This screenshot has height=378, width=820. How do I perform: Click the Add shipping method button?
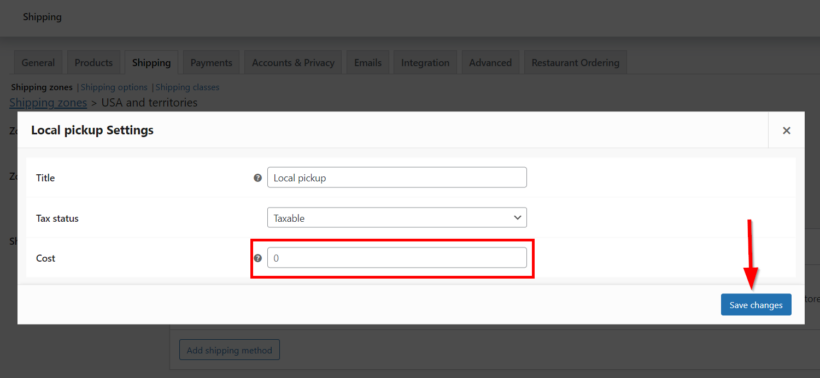229,350
